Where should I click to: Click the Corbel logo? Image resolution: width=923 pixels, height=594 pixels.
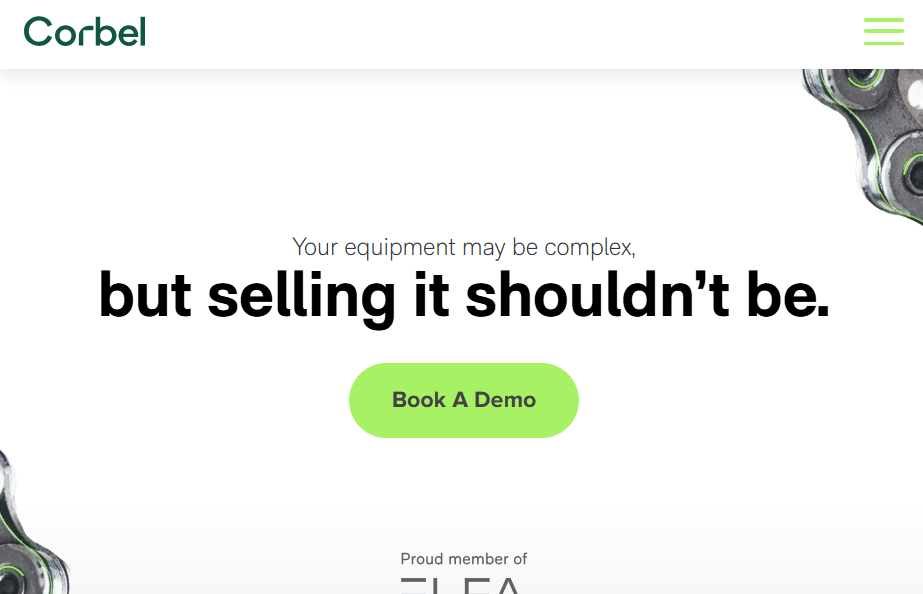[x=85, y=32]
